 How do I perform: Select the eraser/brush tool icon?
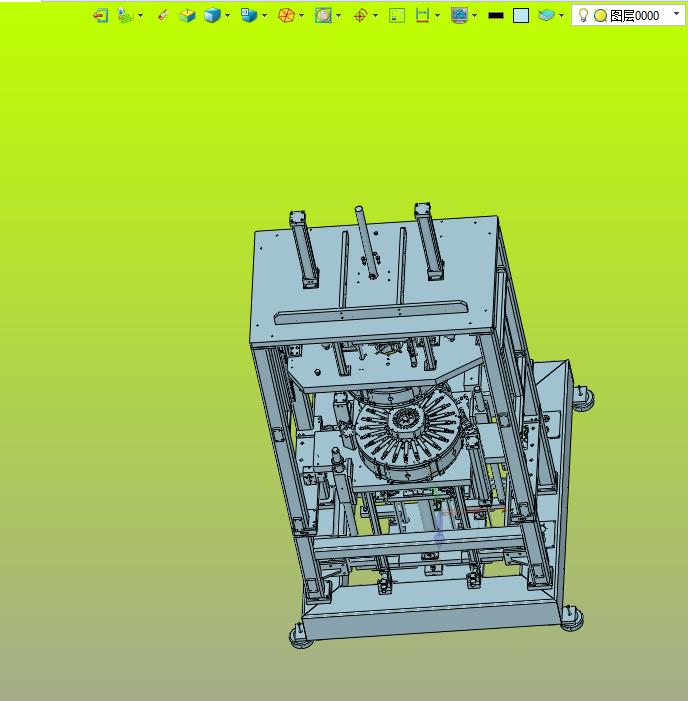tap(163, 16)
